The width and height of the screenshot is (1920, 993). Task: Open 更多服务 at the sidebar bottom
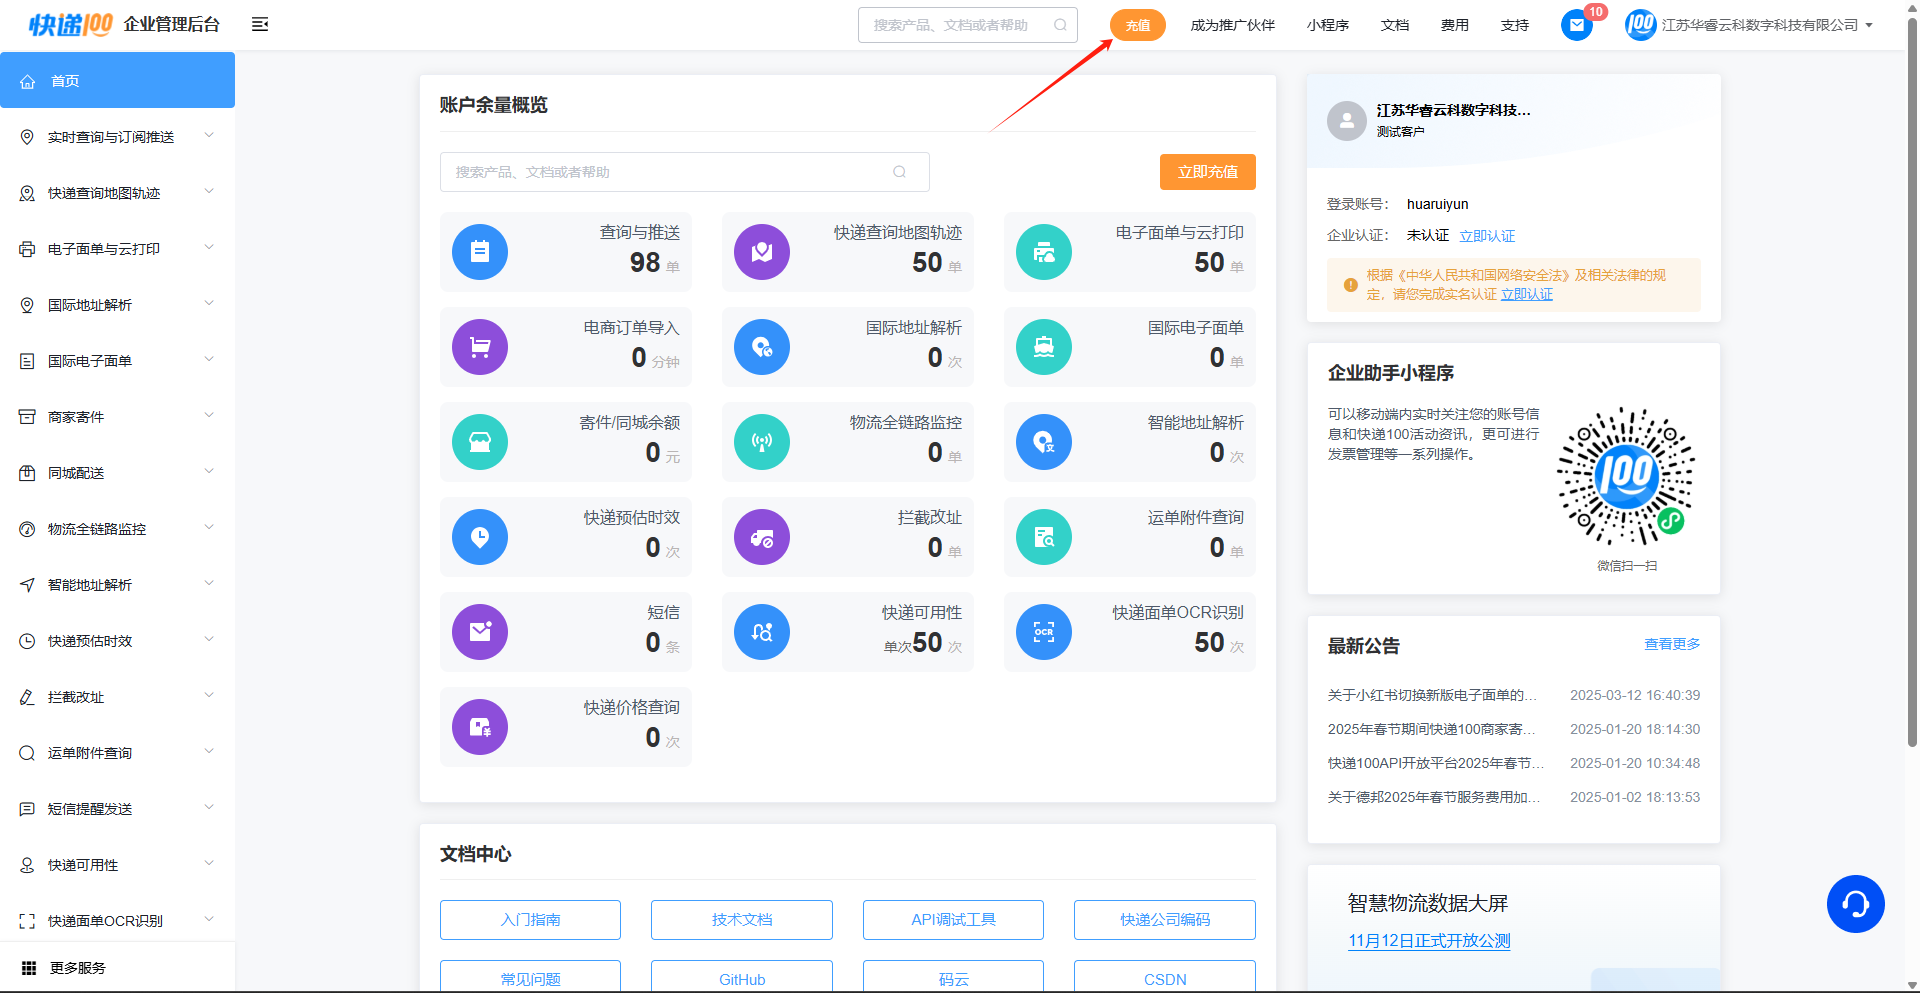[78, 968]
